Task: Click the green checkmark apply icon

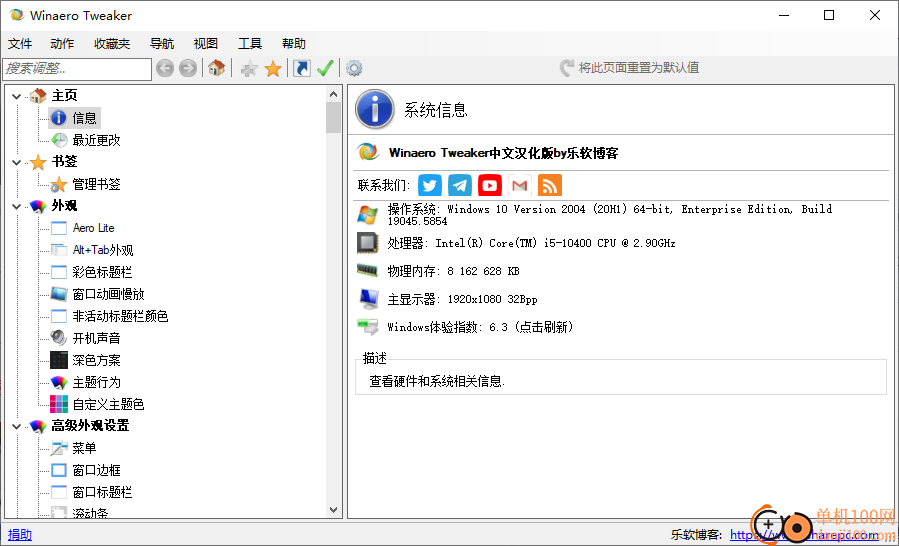Action: (325, 69)
